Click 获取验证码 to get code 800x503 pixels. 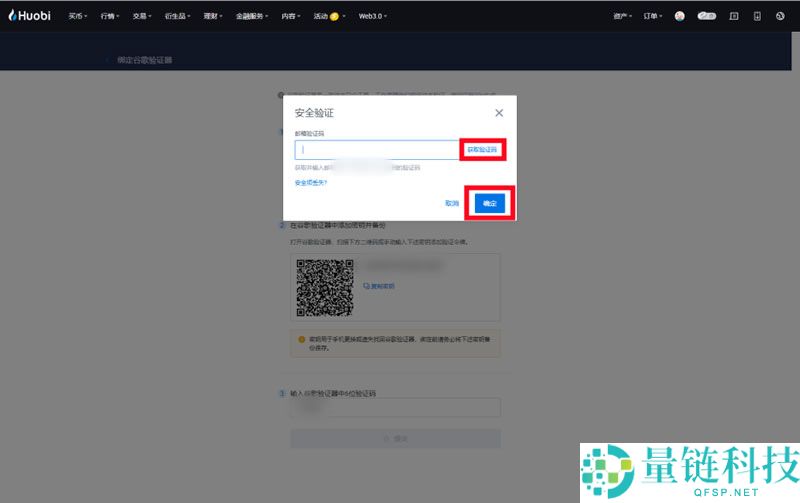coord(482,149)
